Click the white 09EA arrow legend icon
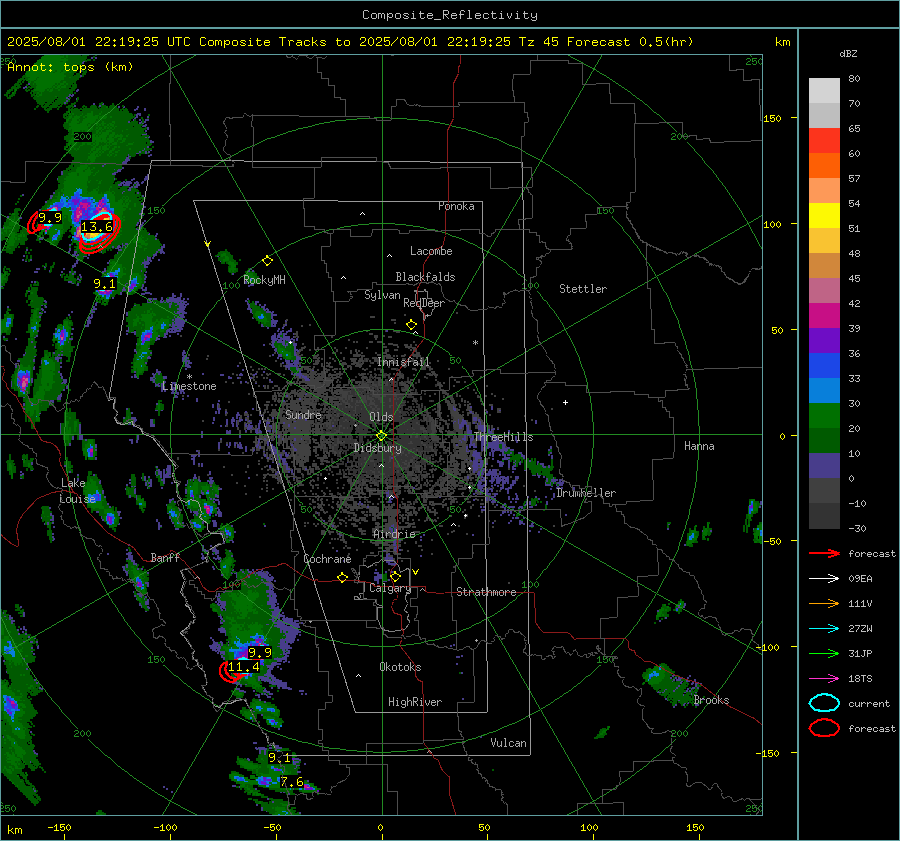 [824, 578]
